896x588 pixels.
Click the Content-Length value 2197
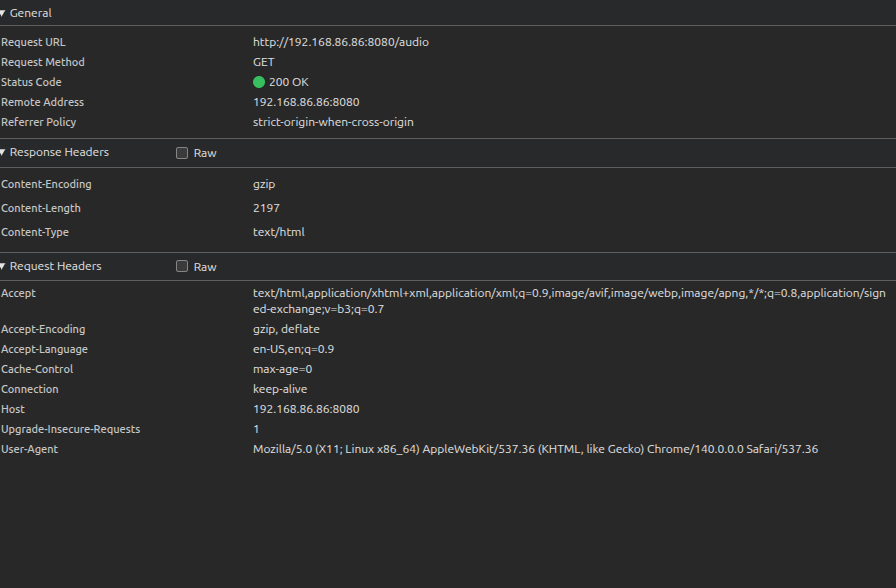266,208
